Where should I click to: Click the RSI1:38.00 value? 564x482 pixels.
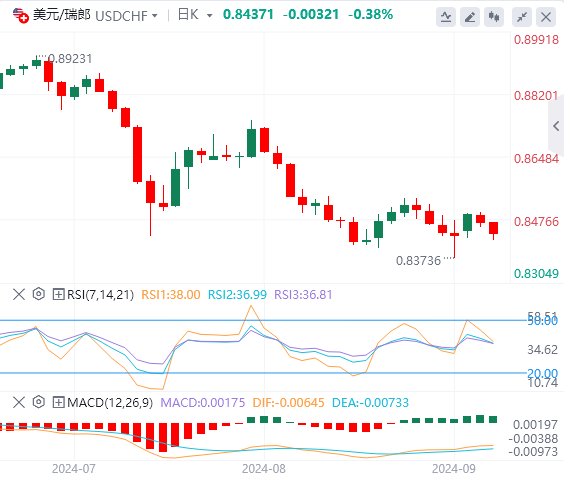click(x=170, y=295)
